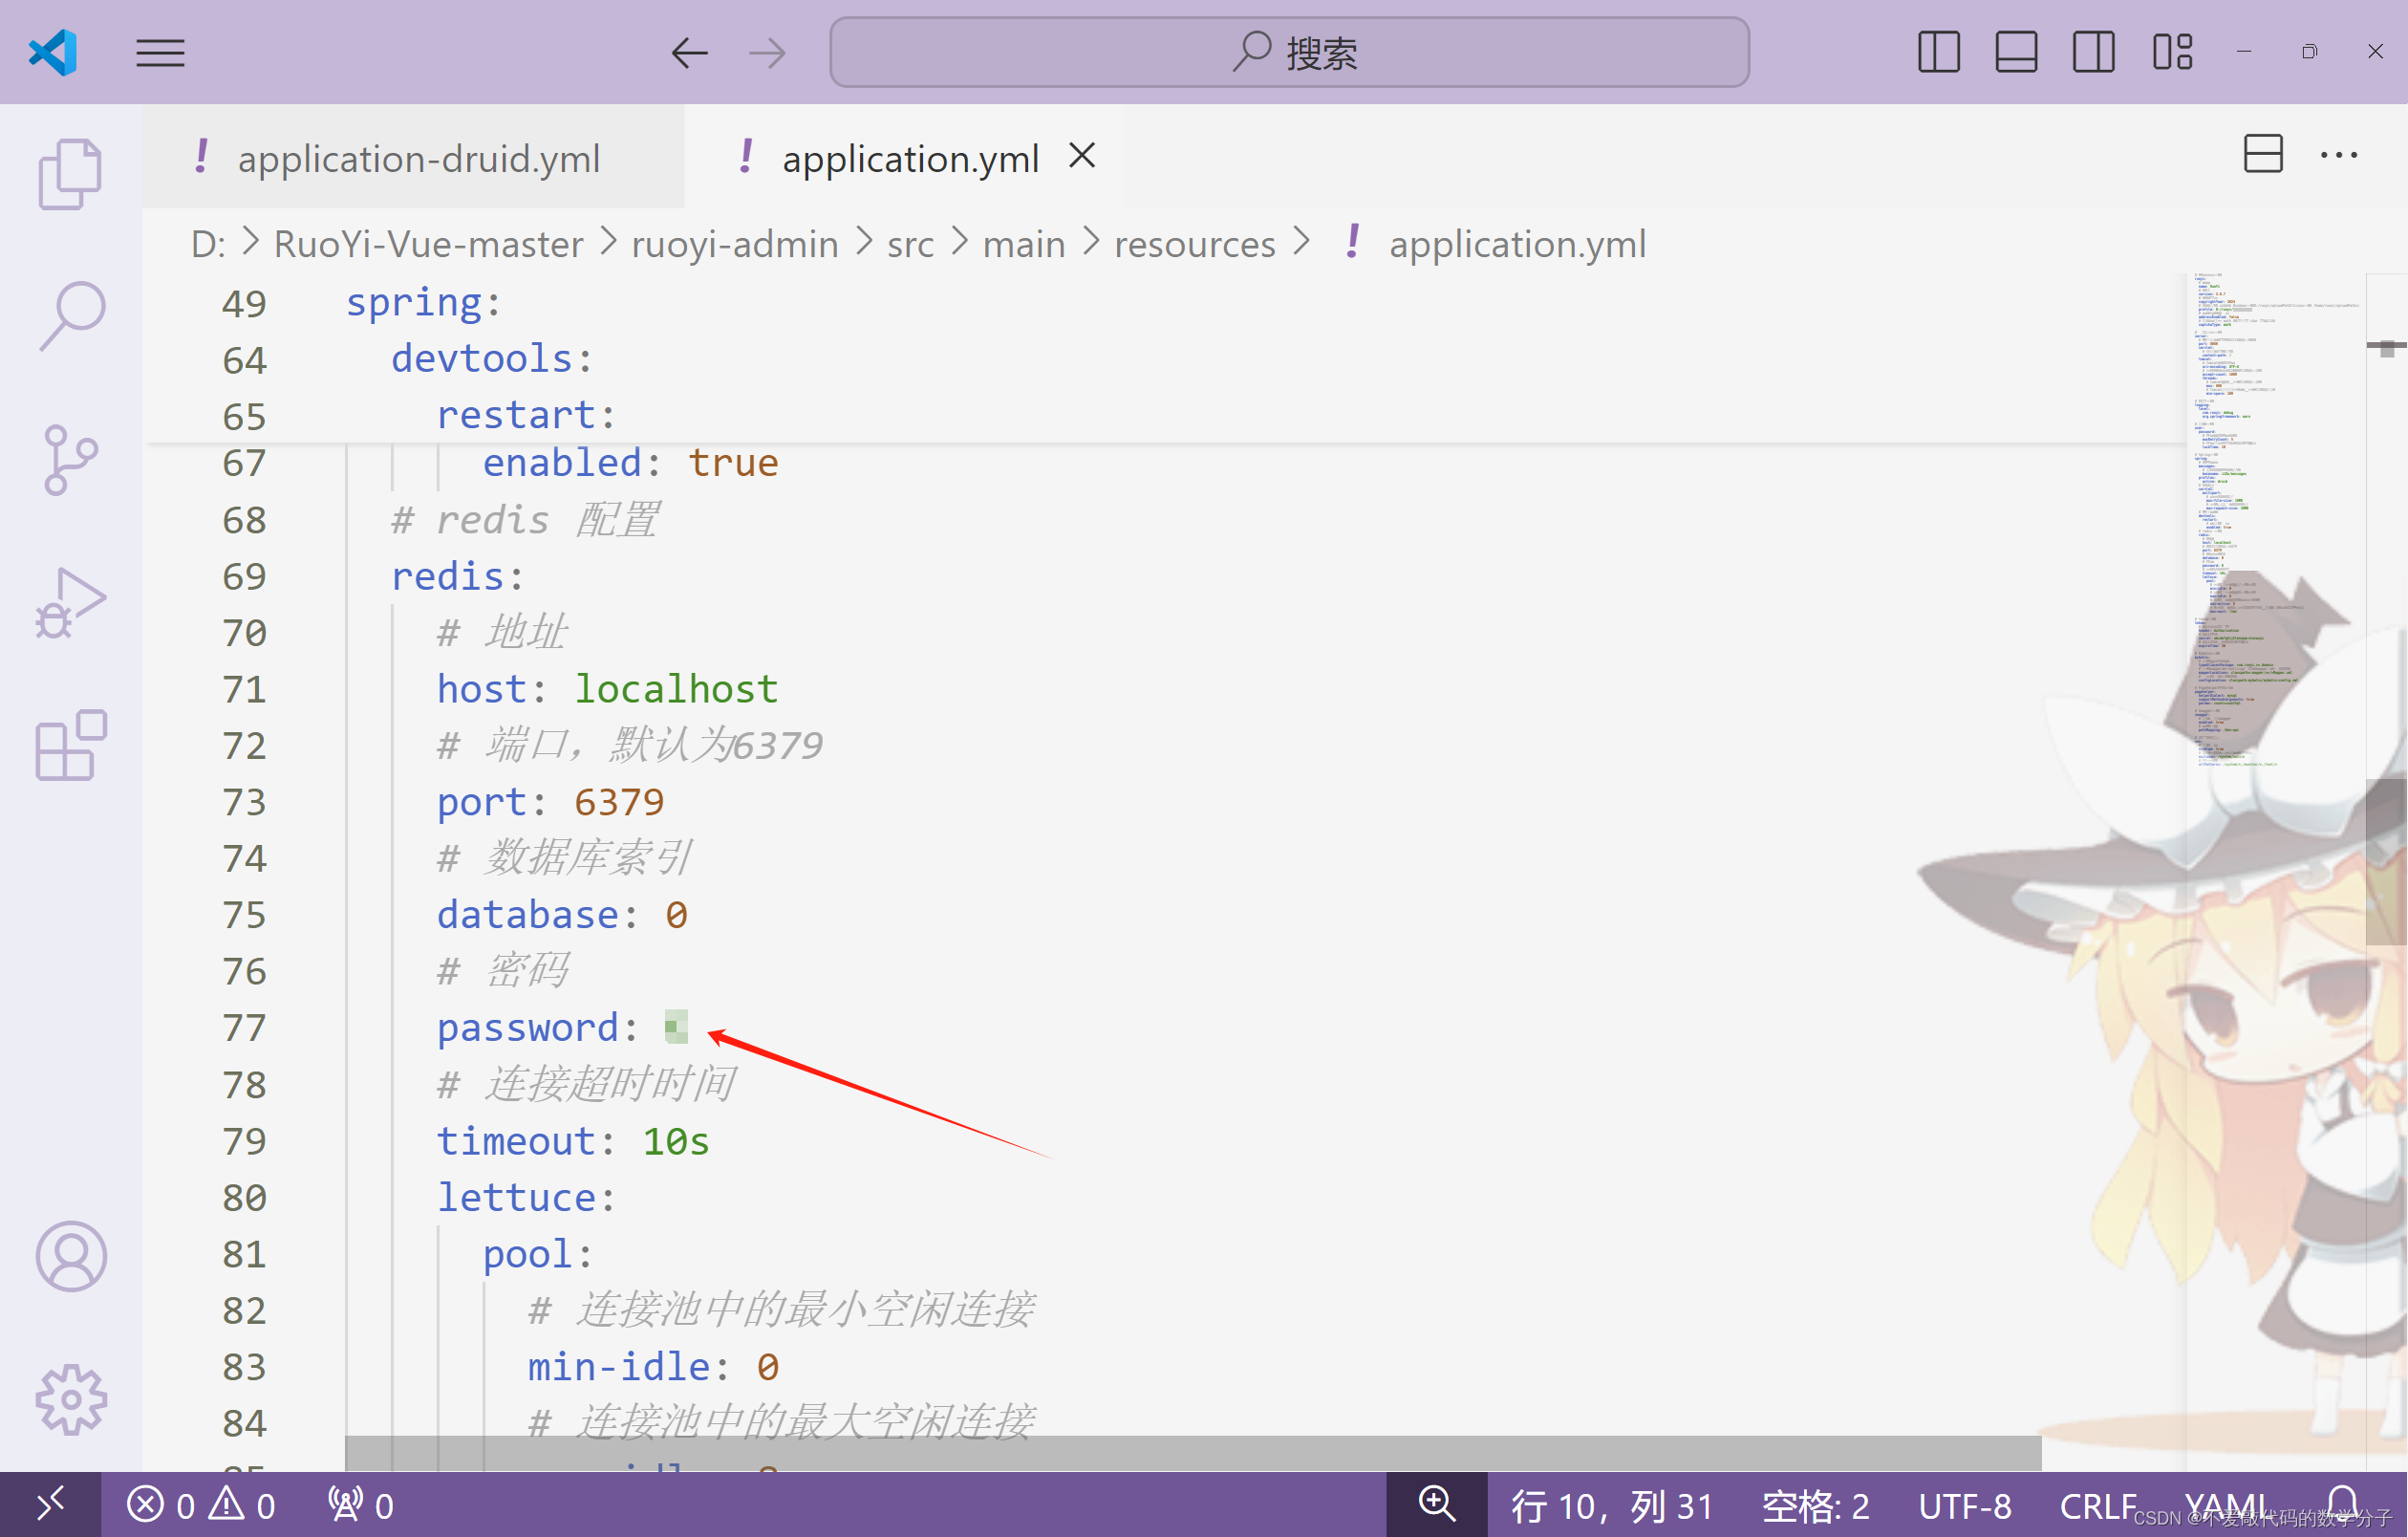Open the Explorer view in activity bar
Viewport: 2408px width, 1537px height.
pos(70,173)
